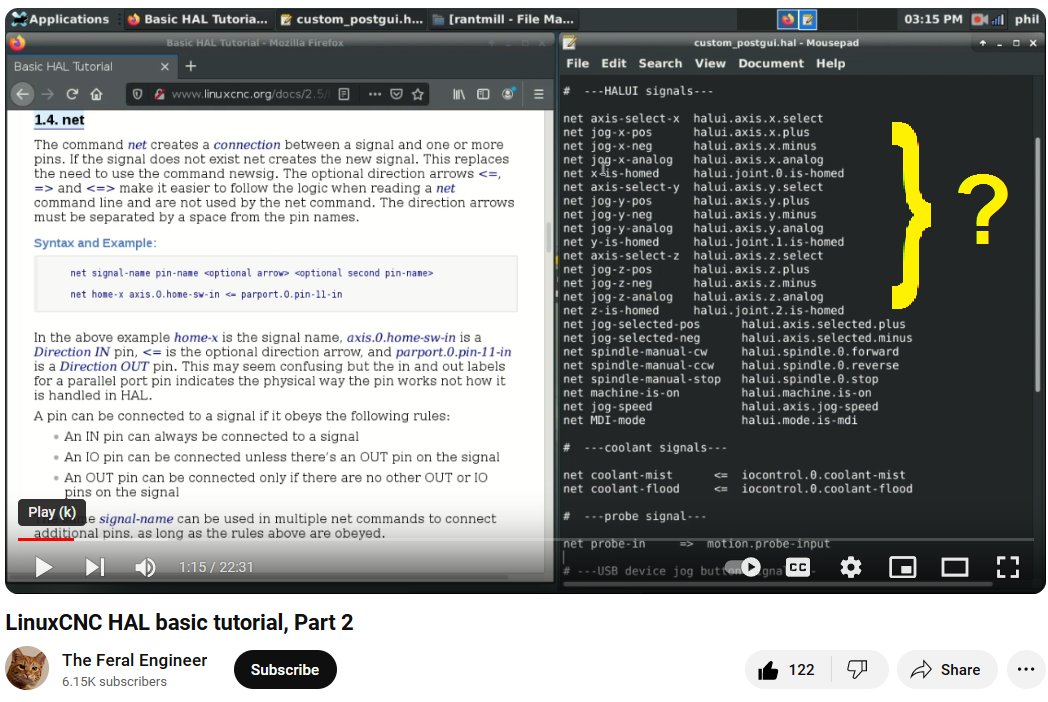Click '6.15K subscribers' text
This screenshot has height=702, width=1048.
pos(114,682)
